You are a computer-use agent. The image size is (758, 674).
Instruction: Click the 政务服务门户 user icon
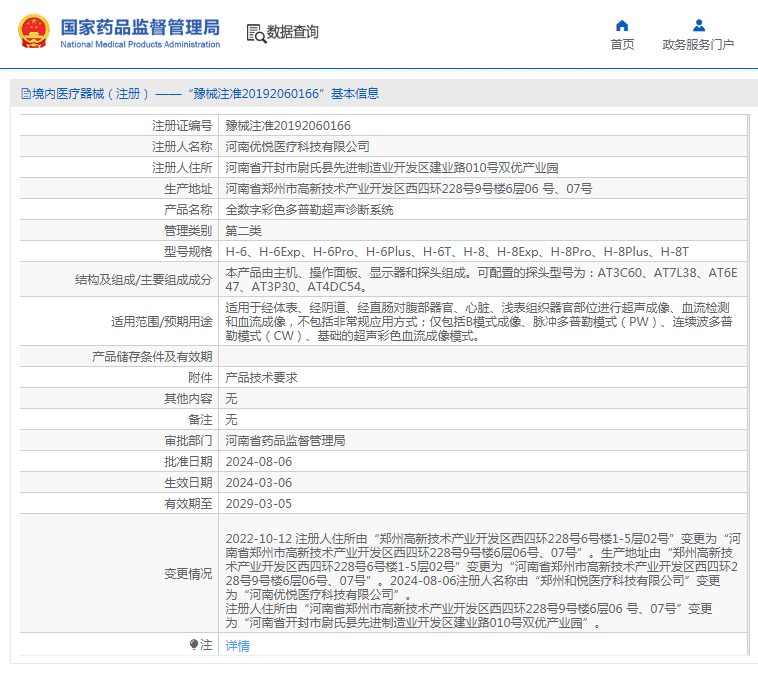pyautogui.click(x=699, y=25)
